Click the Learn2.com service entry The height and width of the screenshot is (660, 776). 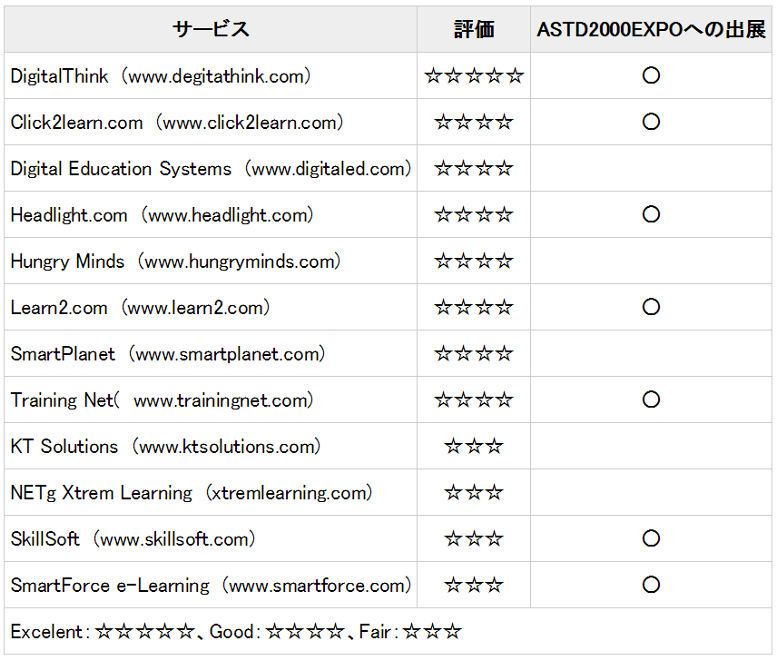click(140, 308)
